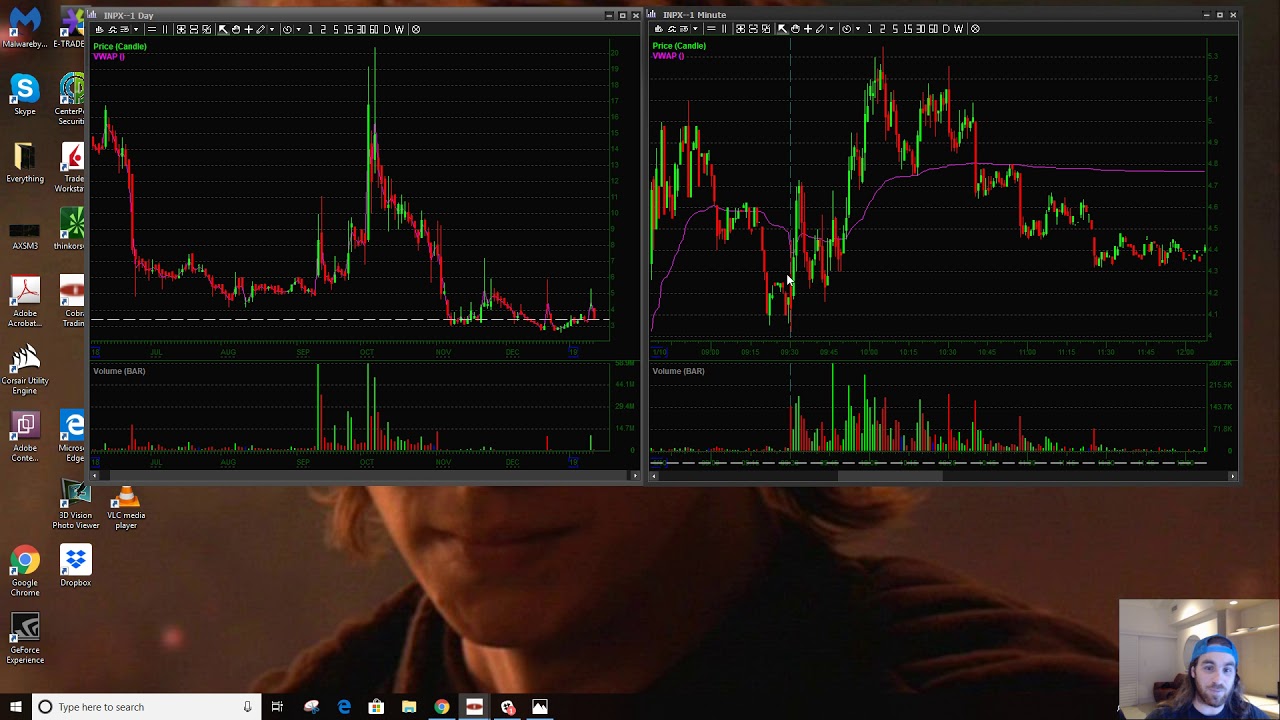Screen dimensions: 1280x720
Task: Click circled-X icon in Day chart toolbar
Action: click(416, 29)
